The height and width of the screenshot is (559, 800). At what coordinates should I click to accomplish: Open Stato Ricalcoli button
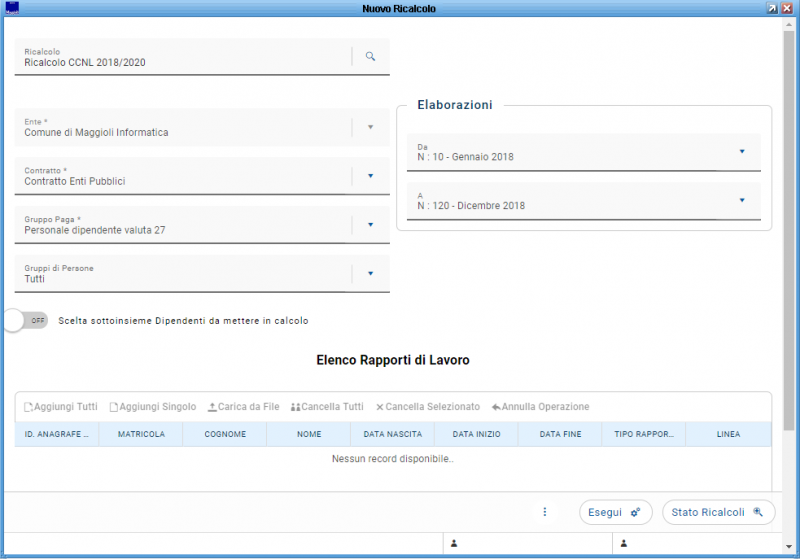pos(718,512)
